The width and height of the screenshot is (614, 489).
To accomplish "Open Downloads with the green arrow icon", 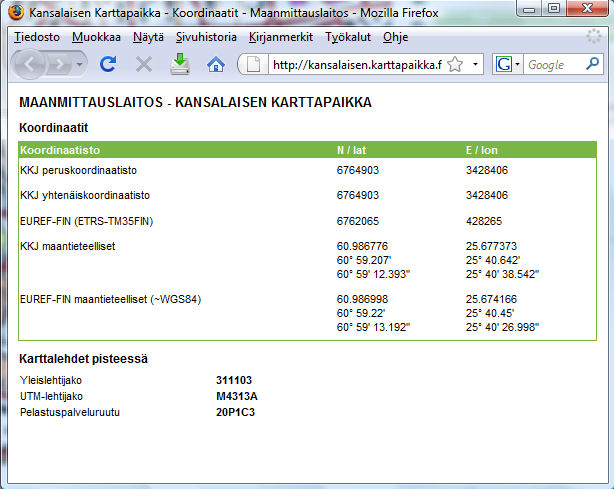I will tap(180, 64).
